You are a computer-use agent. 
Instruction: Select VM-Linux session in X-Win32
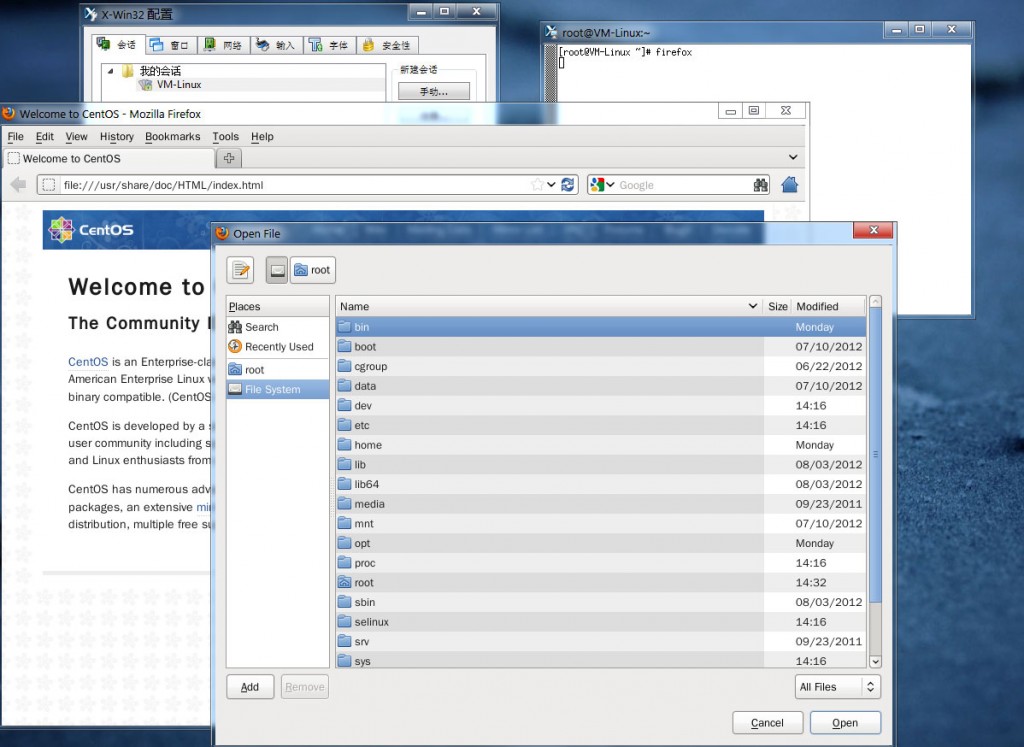pos(179,84)
